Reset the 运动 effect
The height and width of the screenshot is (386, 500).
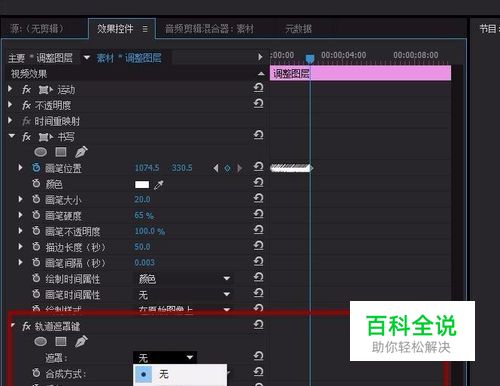258,88
